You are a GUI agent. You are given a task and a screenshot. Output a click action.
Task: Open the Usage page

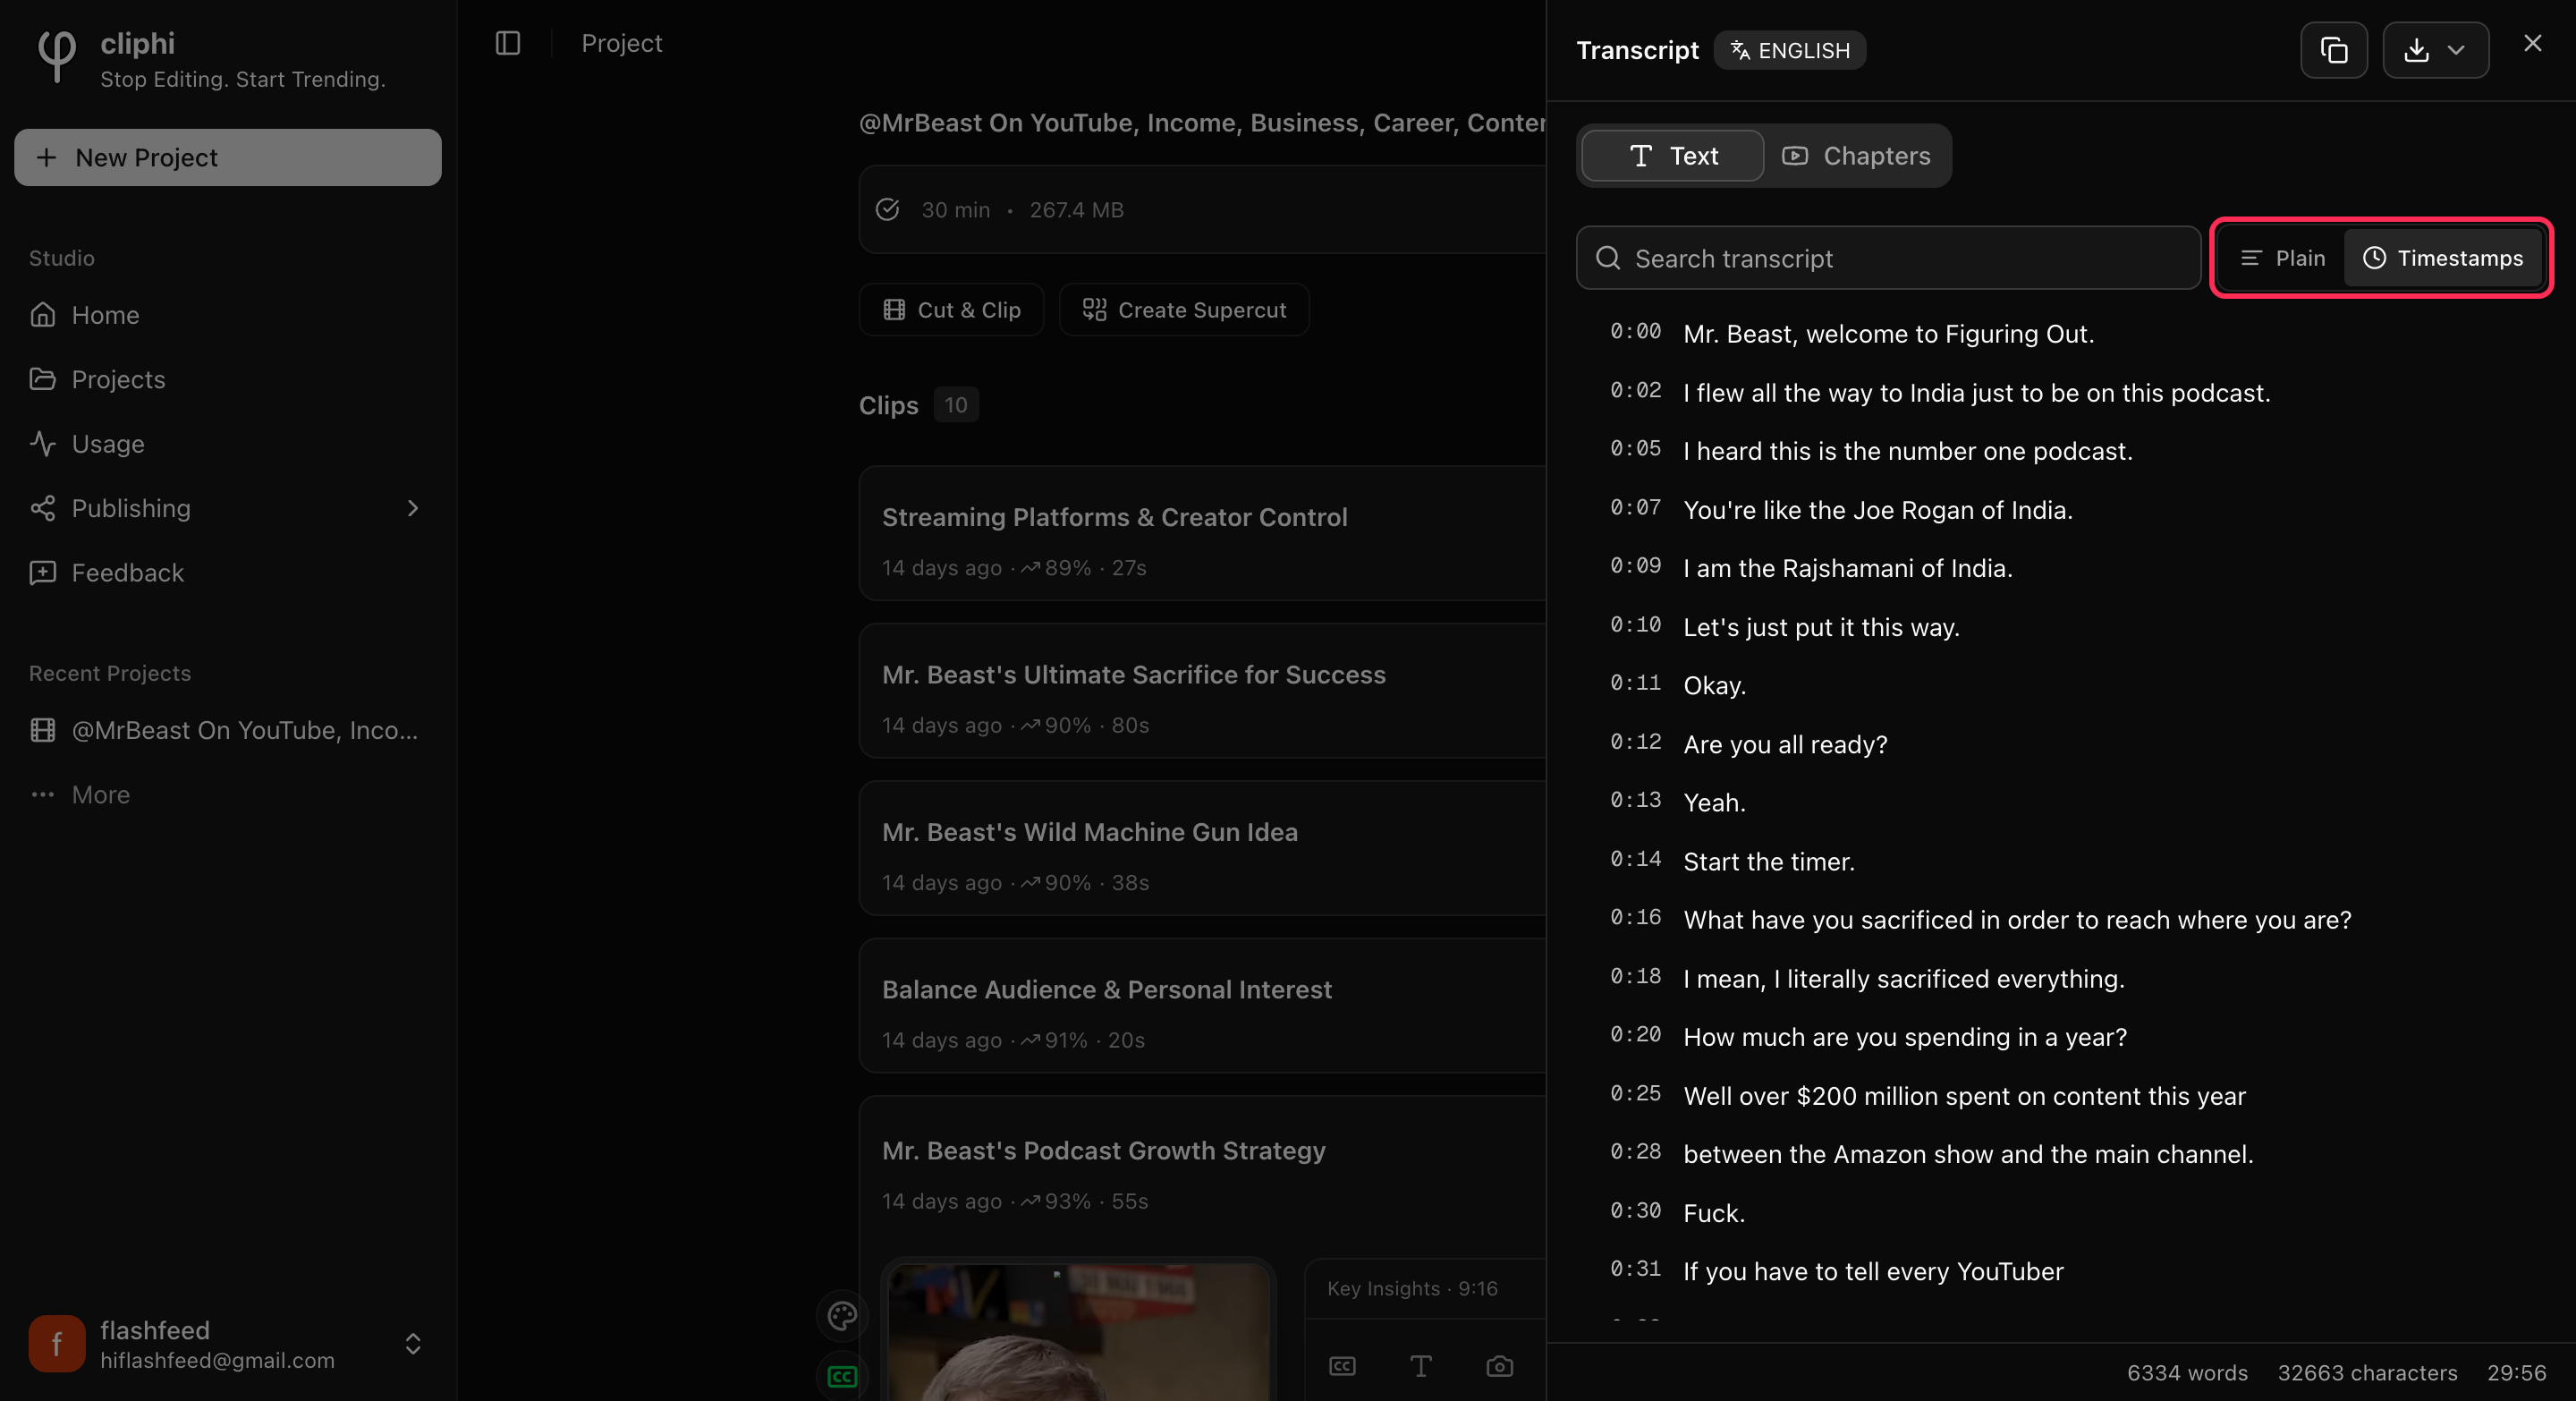[228, 444]
